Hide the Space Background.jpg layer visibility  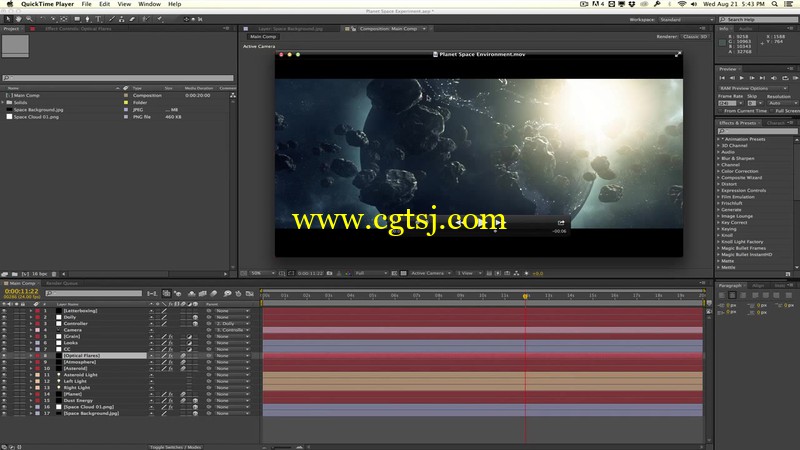point(5,414)
